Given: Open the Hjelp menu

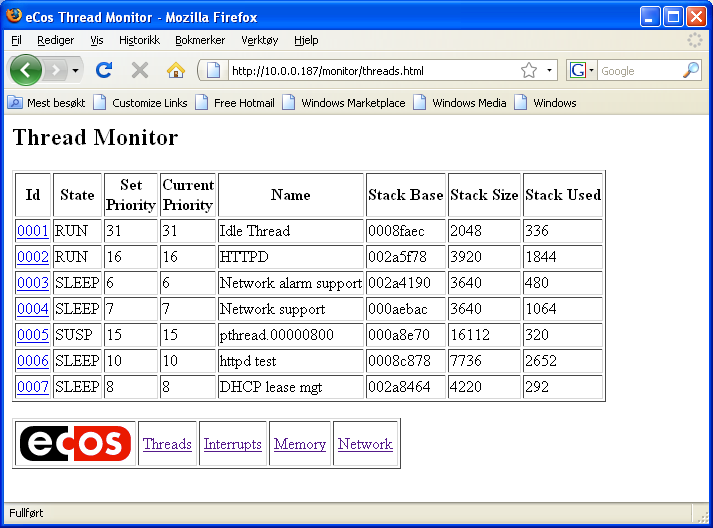Looking at the screenshot, I should click(x=306, y=40).
